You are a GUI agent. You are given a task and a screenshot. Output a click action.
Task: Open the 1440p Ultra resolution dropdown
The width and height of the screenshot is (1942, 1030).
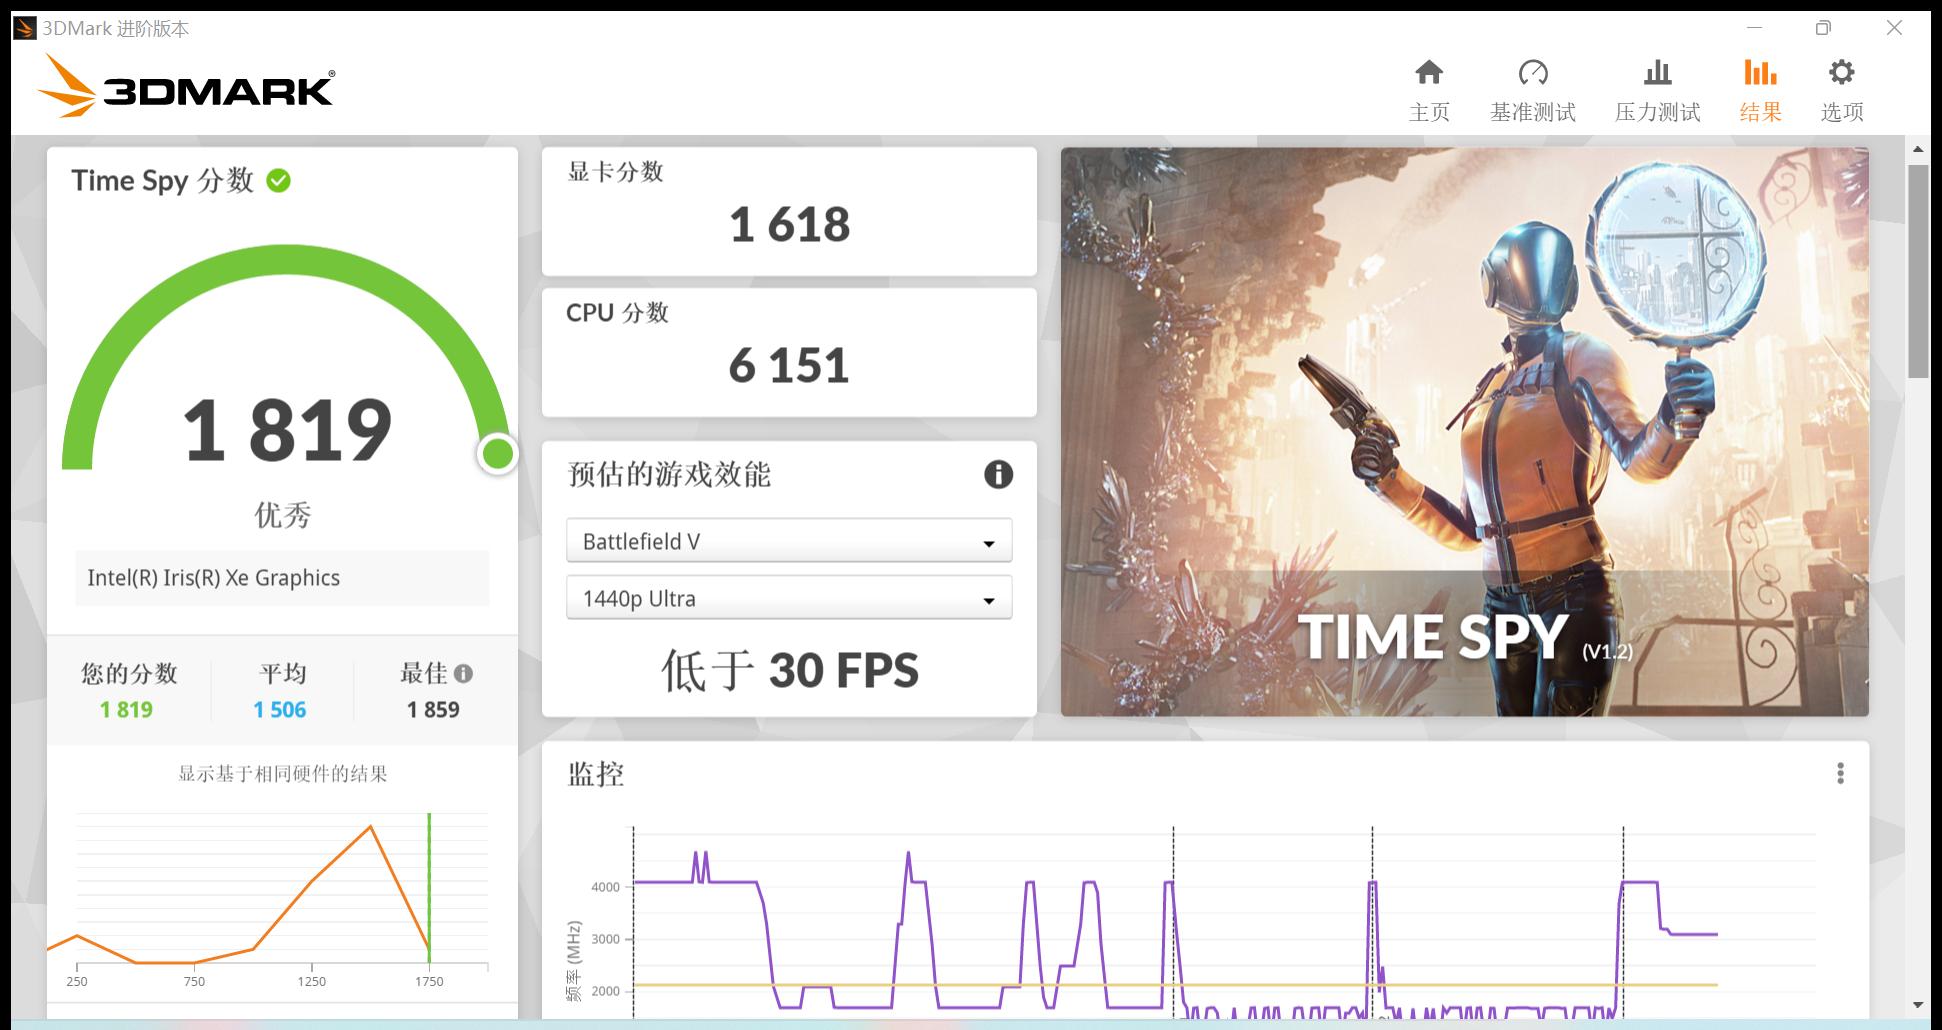(x=789, y=598)
